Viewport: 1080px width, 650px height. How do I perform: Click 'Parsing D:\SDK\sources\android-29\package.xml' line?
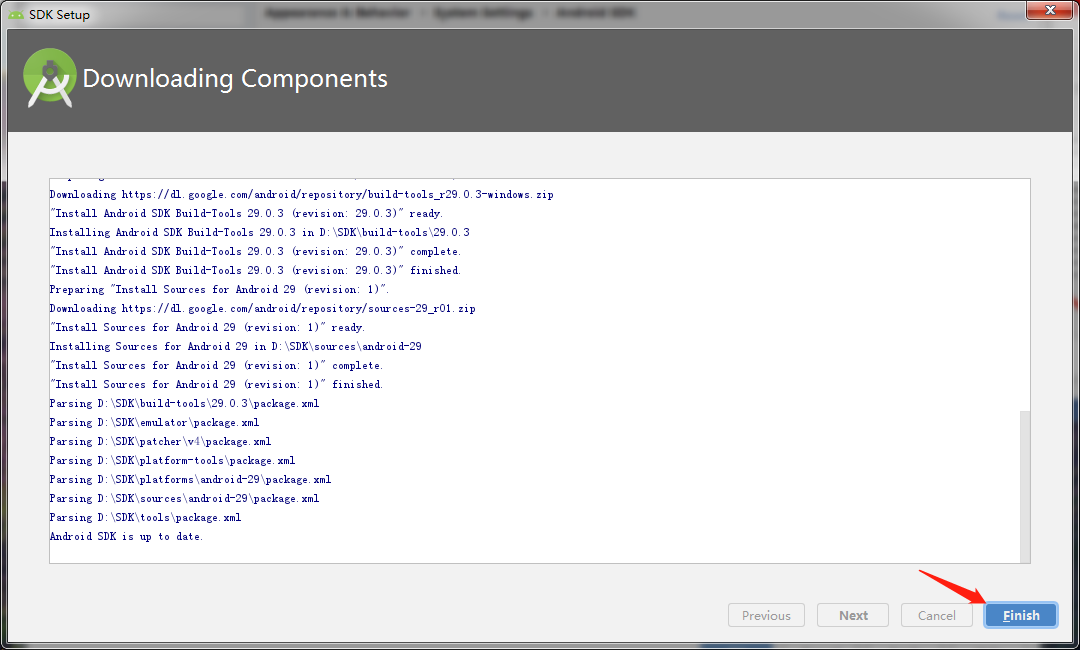[x=185, y=499]
